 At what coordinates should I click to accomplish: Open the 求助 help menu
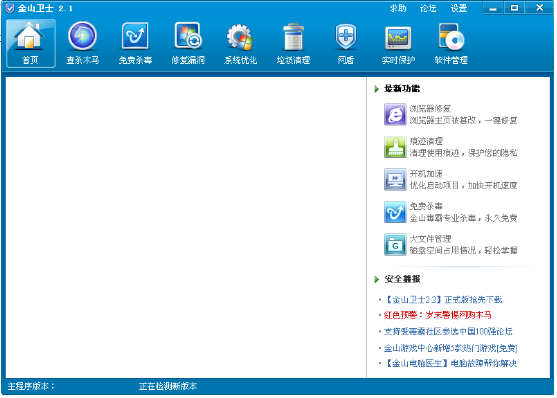tap(398, 8)
